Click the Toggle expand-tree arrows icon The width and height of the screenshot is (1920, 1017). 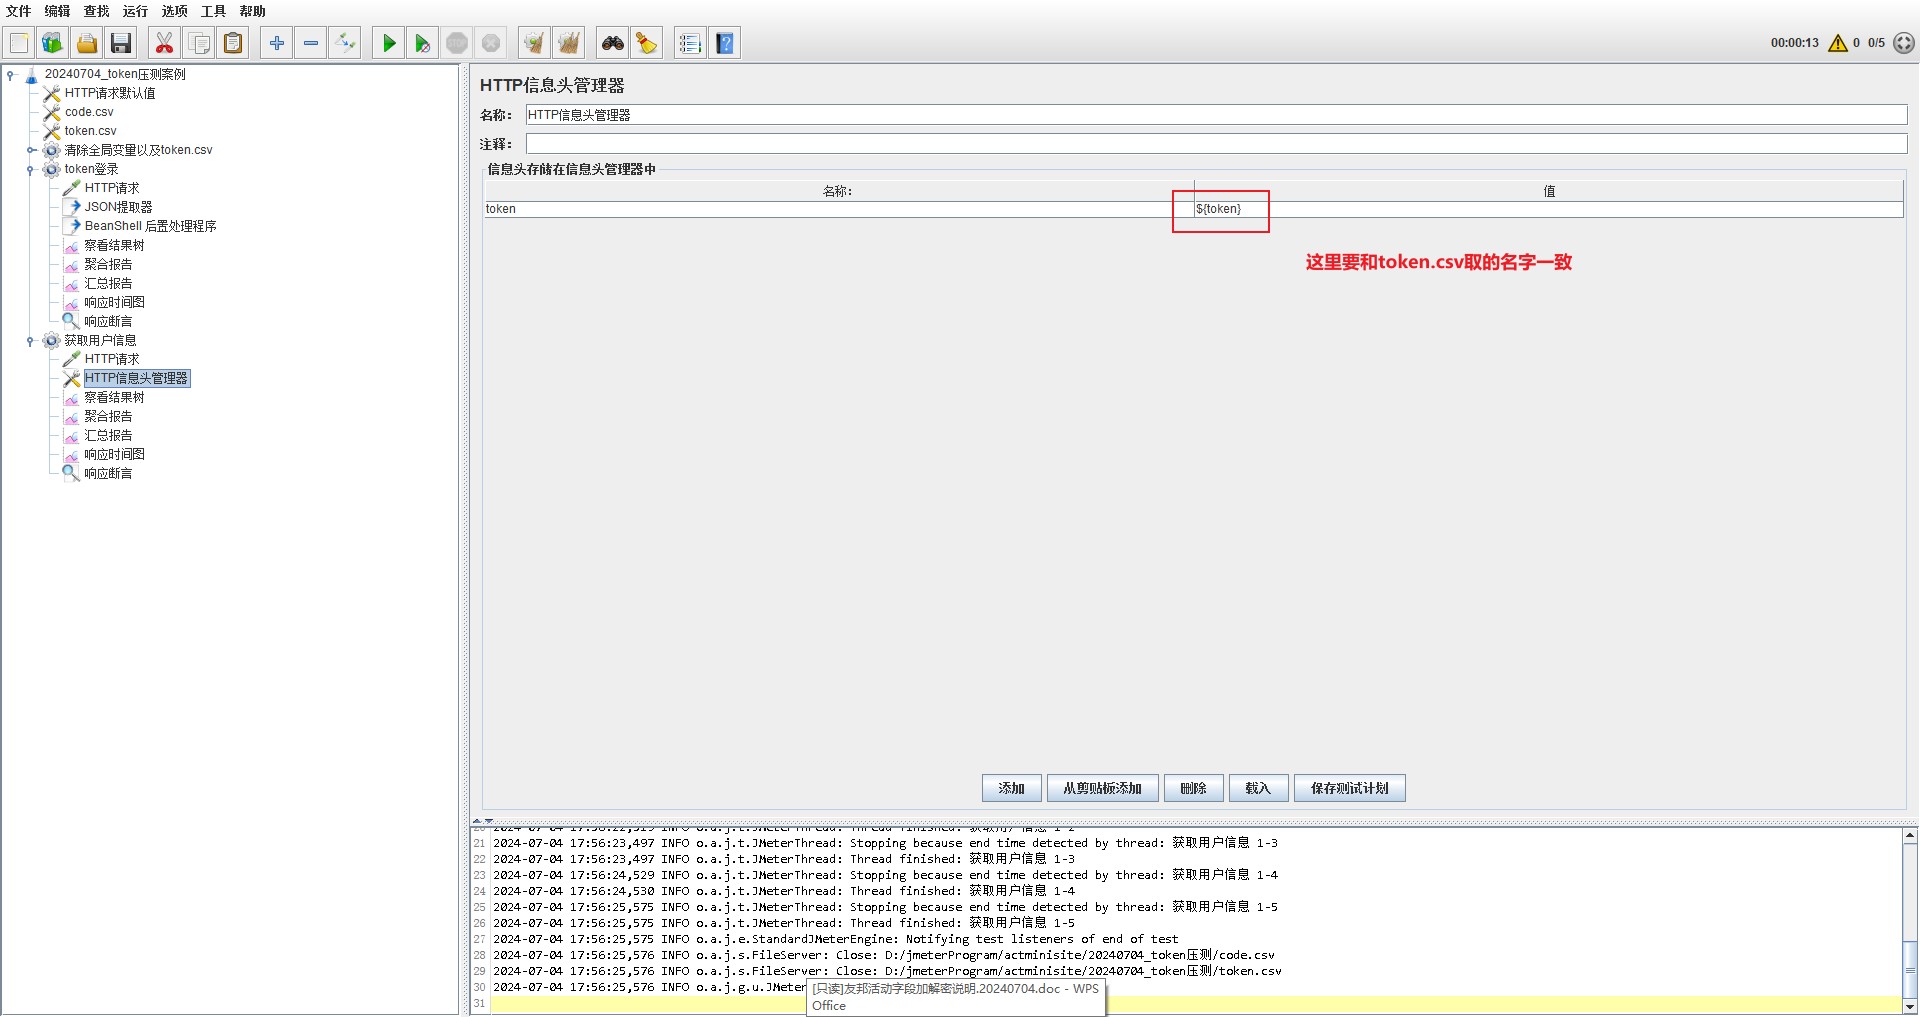point(345,43)
